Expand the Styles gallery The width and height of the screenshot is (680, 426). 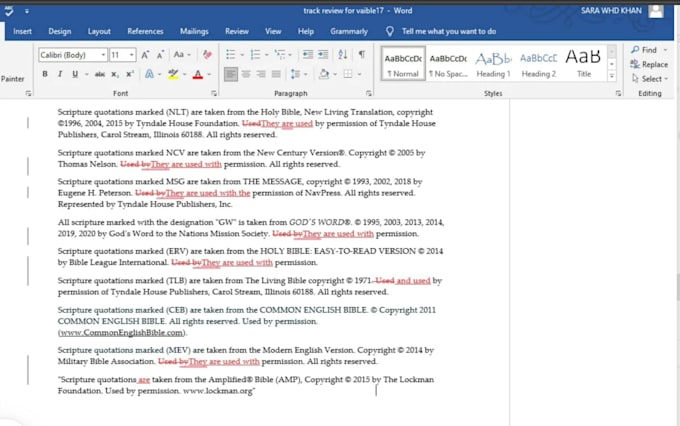click(x=612, y=76)
